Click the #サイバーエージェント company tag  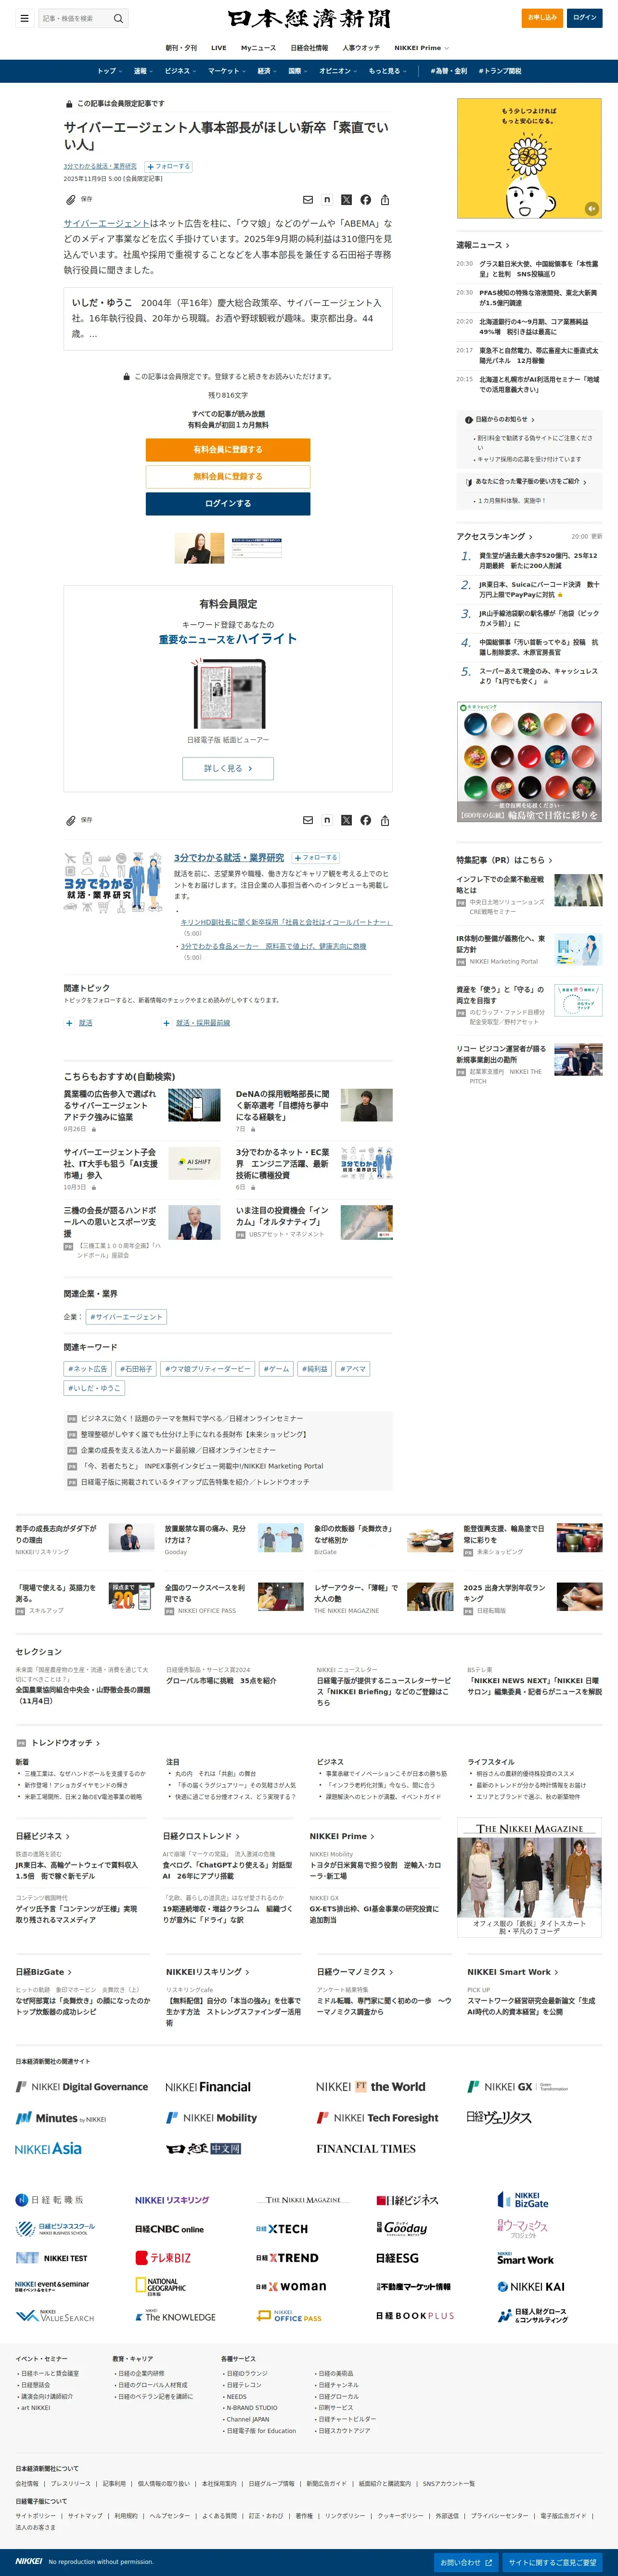tap(126, 1317)
